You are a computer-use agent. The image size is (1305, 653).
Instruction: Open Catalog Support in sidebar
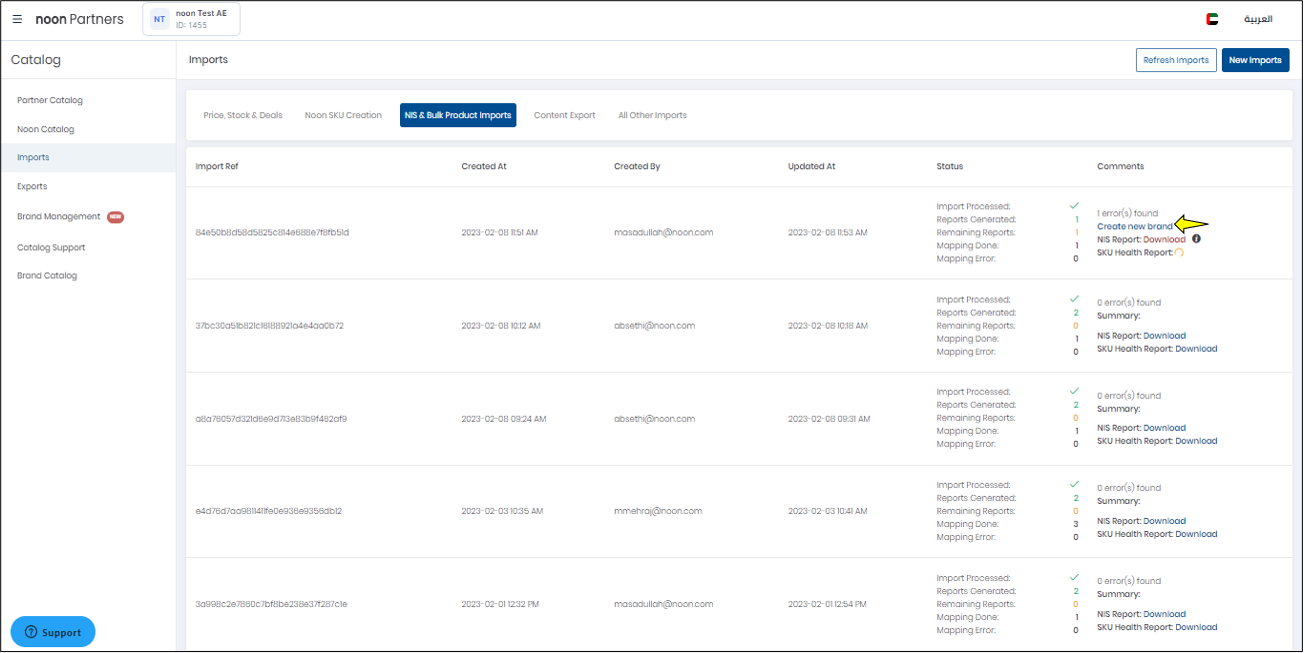[x=51, y=247]
